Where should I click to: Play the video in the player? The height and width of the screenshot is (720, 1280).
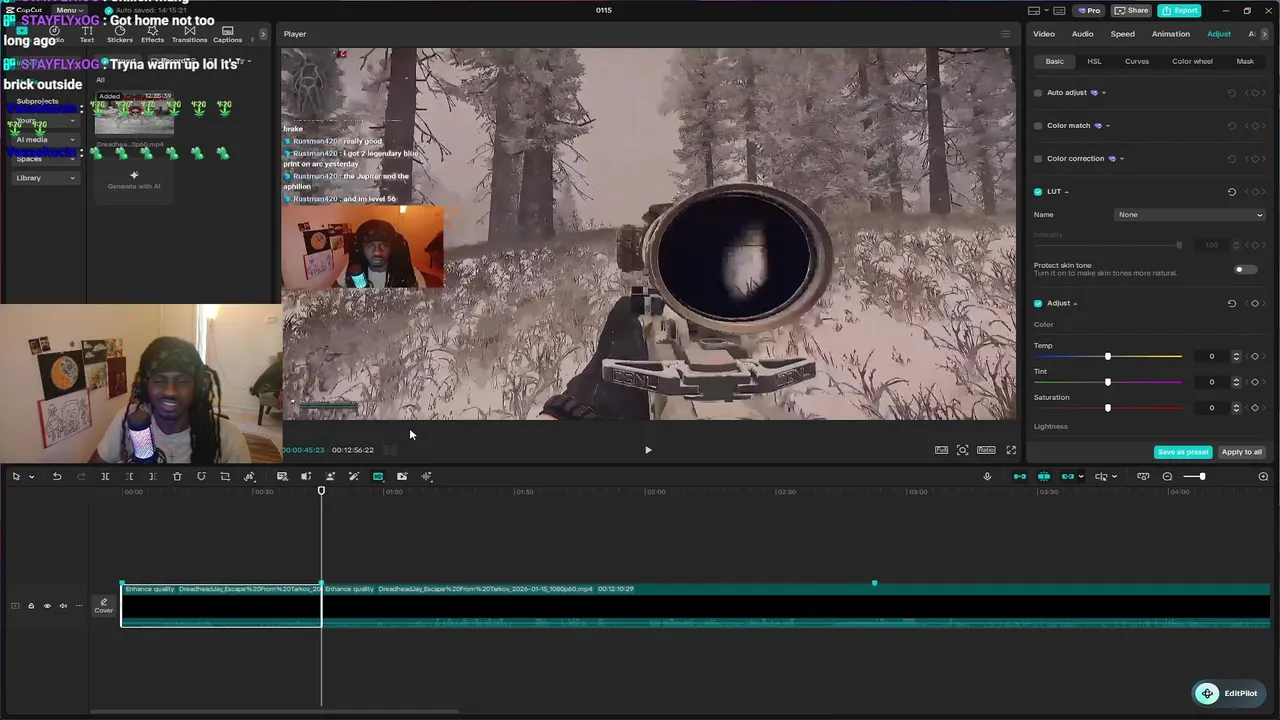[x=648, y=450]
